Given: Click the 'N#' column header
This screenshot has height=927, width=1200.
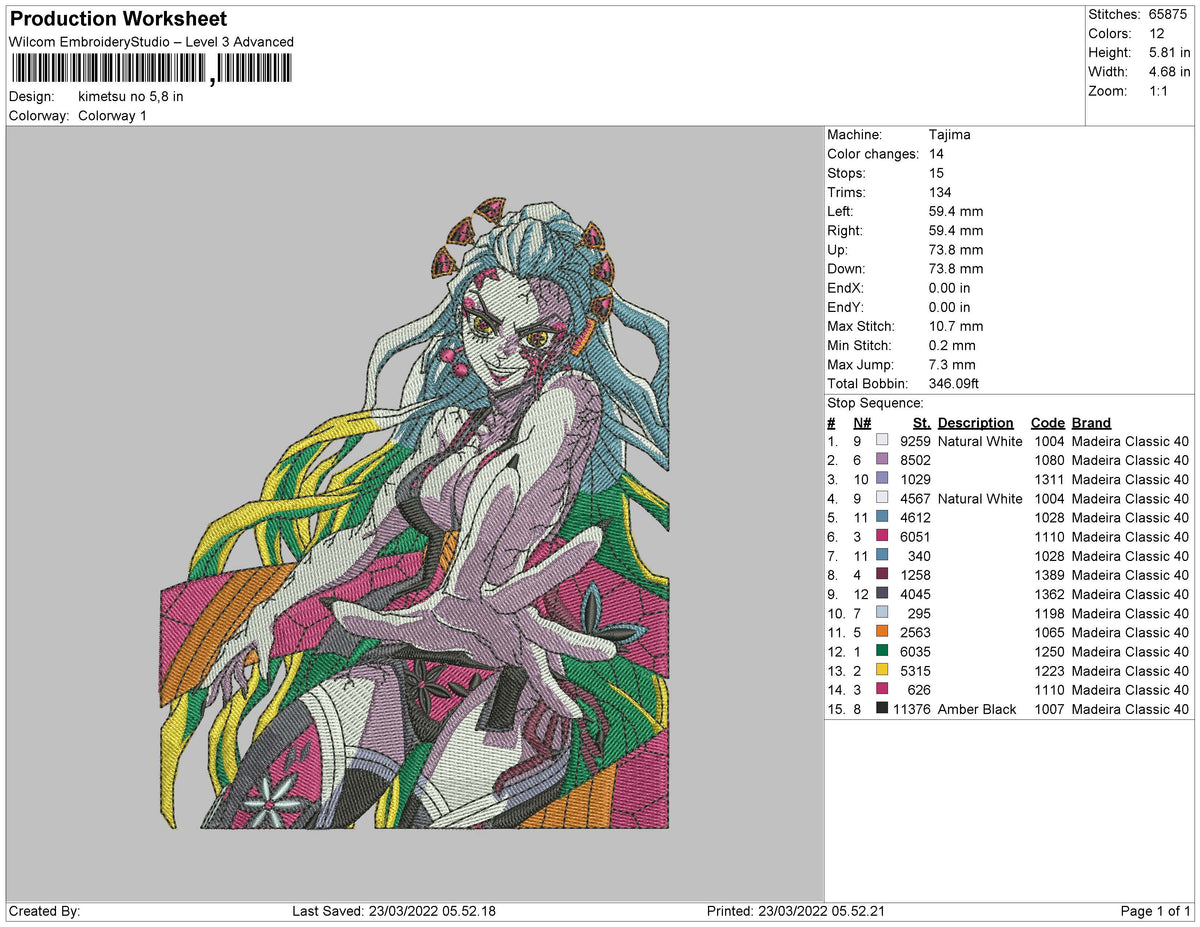Looking at the screenshot, I should pos(862,423).
